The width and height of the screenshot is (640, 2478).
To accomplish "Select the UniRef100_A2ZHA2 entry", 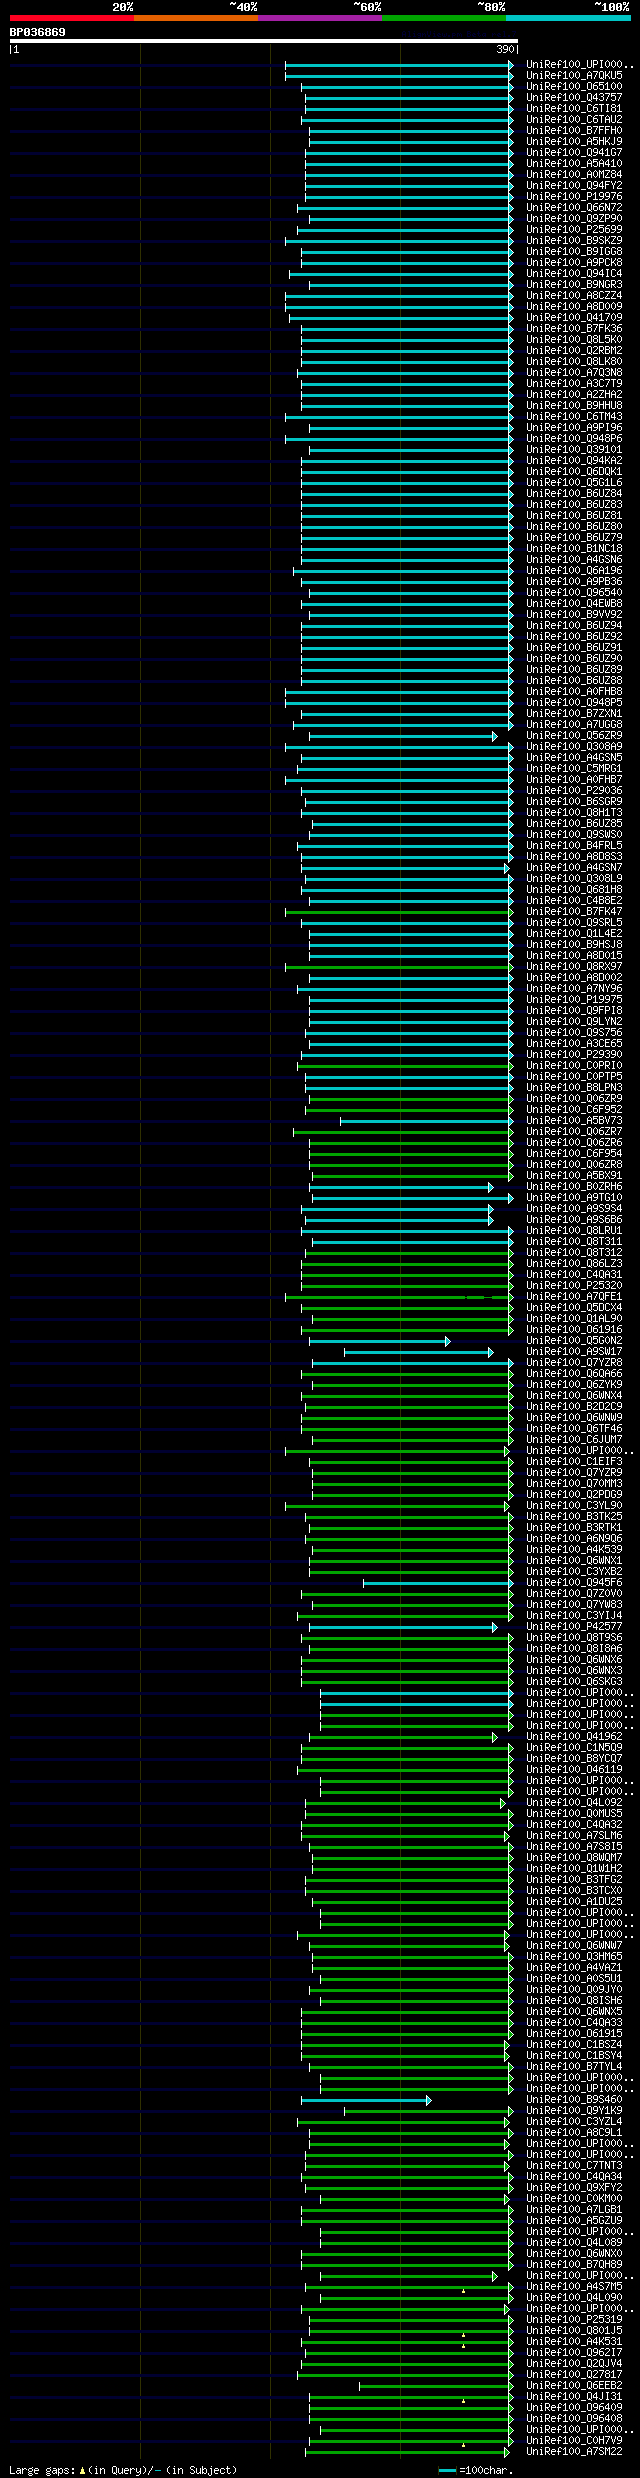I will (x=574, y=394).
